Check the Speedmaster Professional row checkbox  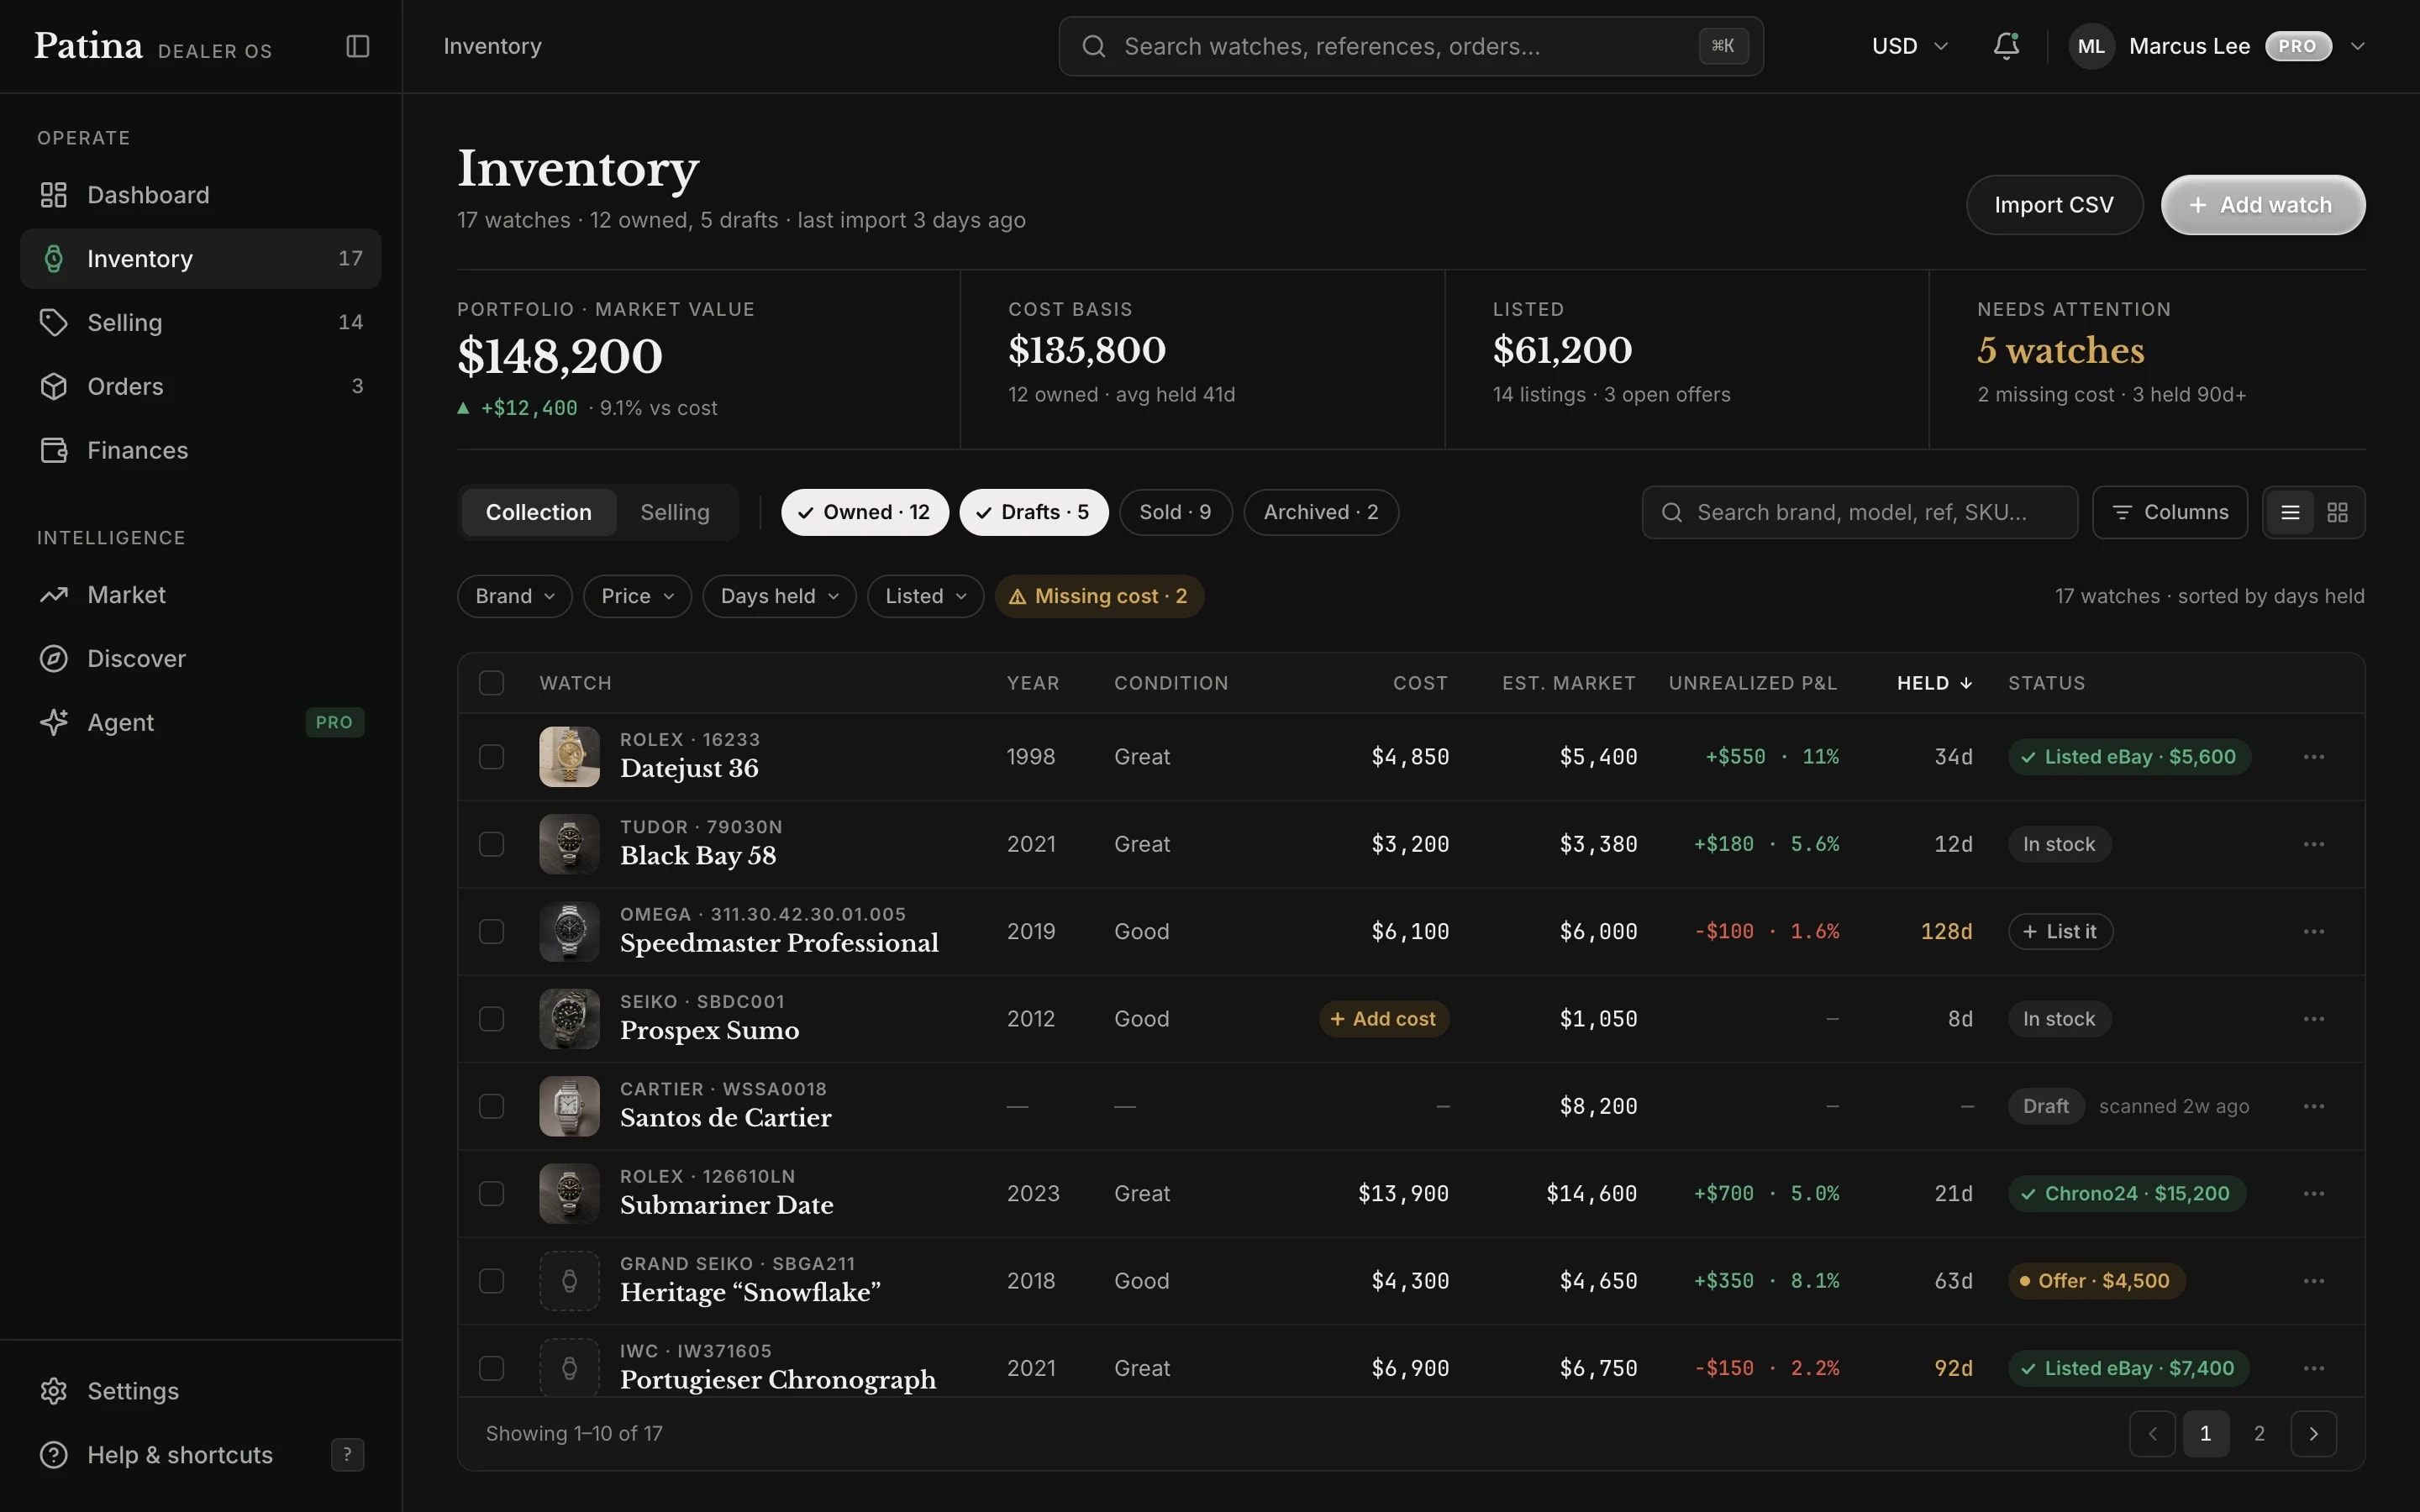[x=491, y=931]
